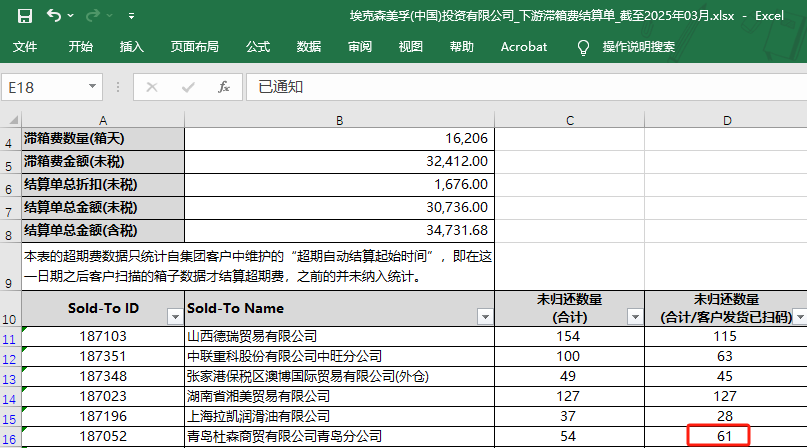Click cell 结算单总折扣(未税)
This screenshot has width=807, height=448.
[x=103, y=184]
